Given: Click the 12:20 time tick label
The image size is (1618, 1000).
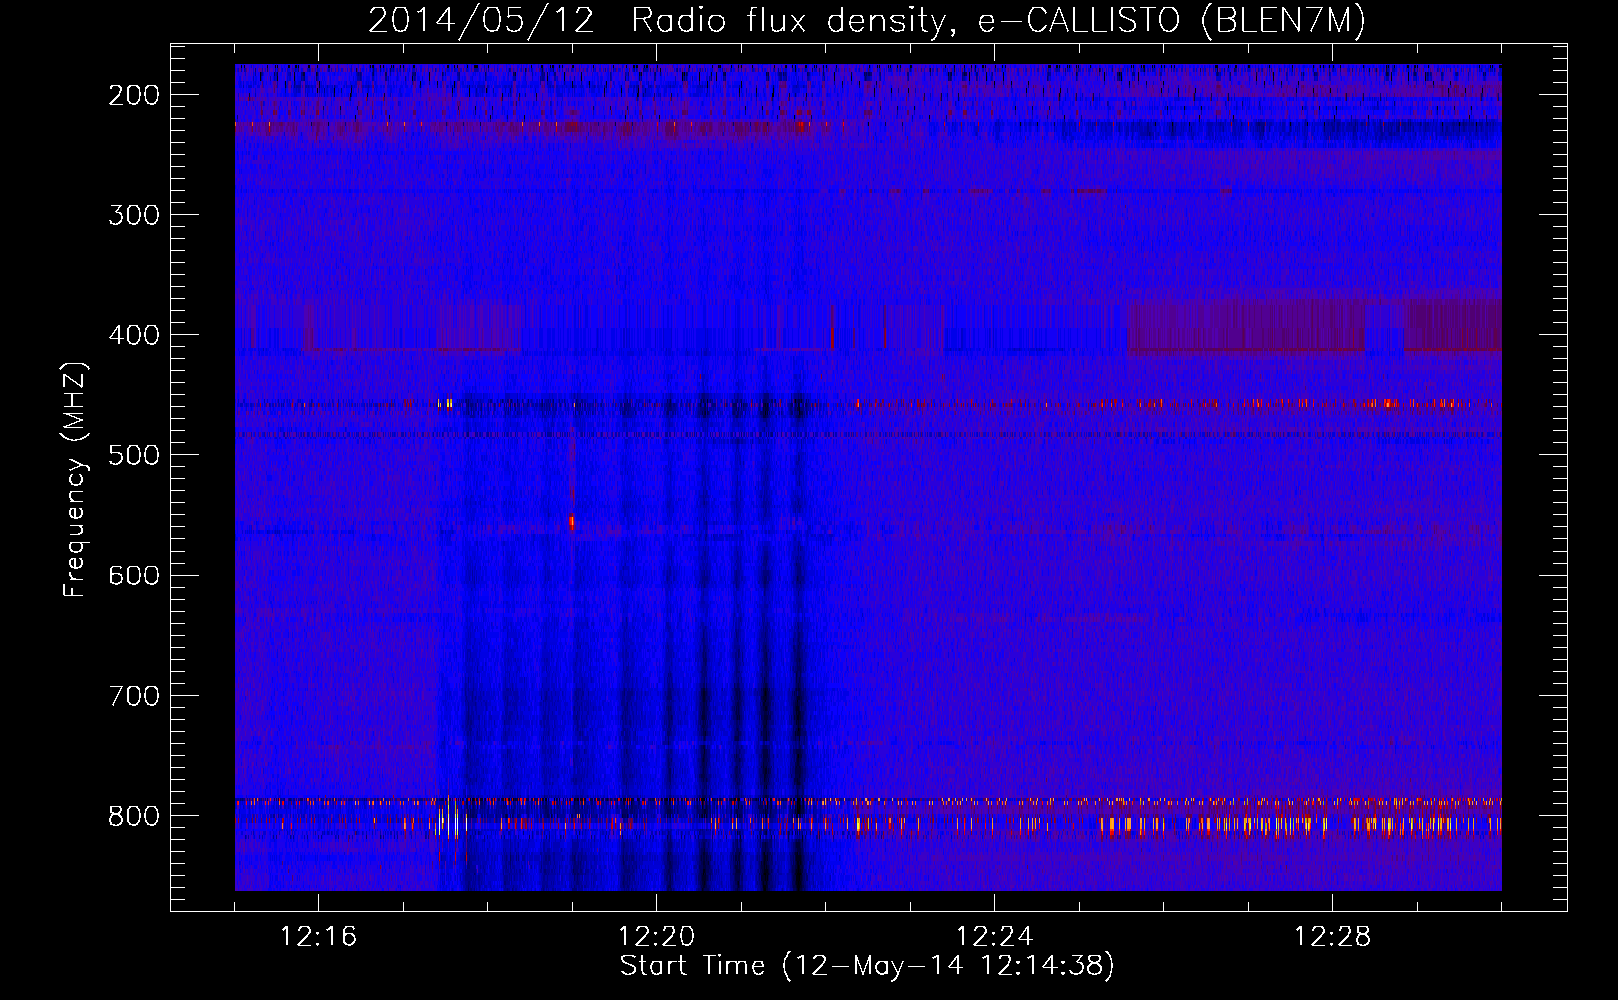Looking at the screenshot, I should 656,937.
